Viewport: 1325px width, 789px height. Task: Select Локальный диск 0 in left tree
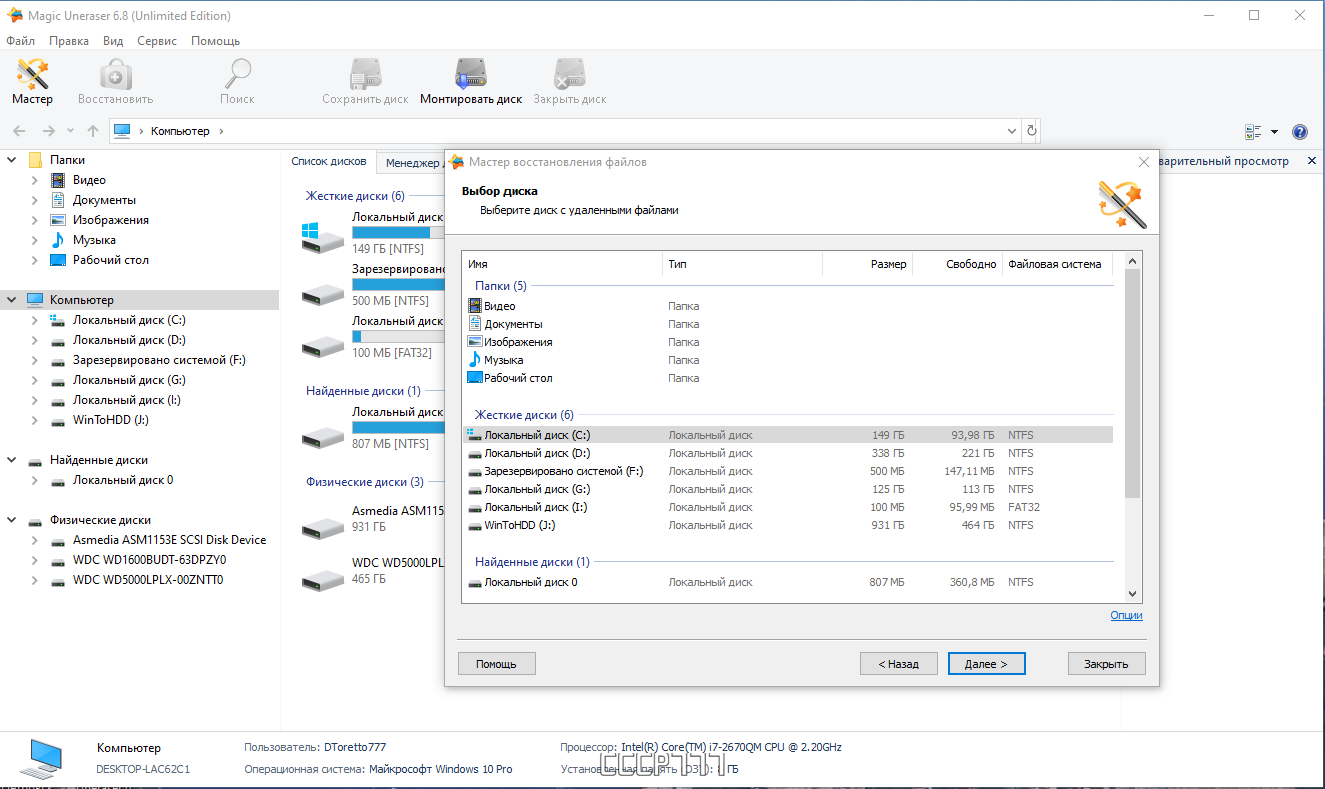point(123,480)
